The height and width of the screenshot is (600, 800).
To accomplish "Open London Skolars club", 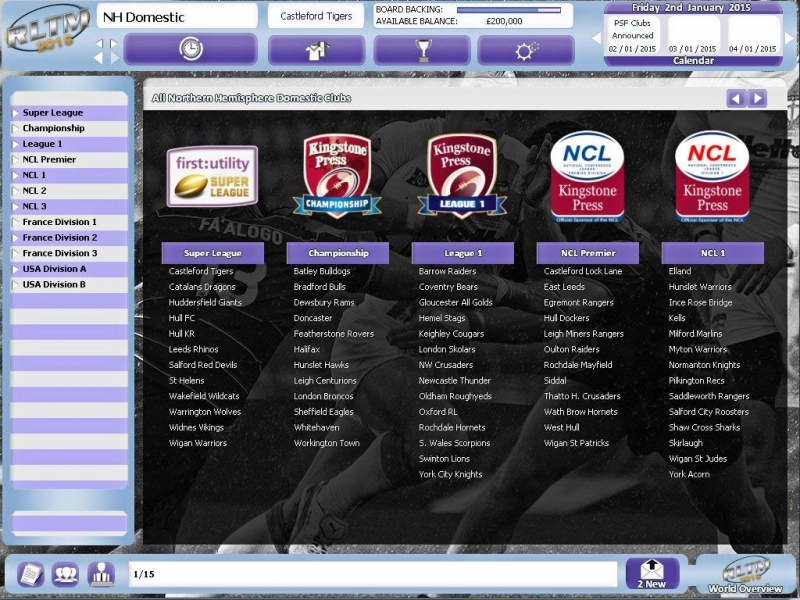I will (x=446, y=349).
